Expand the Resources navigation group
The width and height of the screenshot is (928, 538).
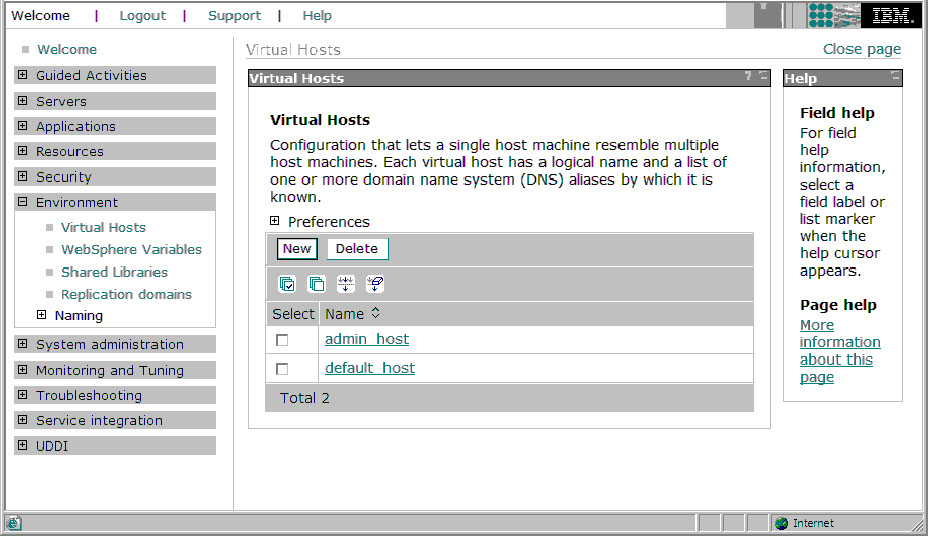pyautogui.click(x=22, y=151)
